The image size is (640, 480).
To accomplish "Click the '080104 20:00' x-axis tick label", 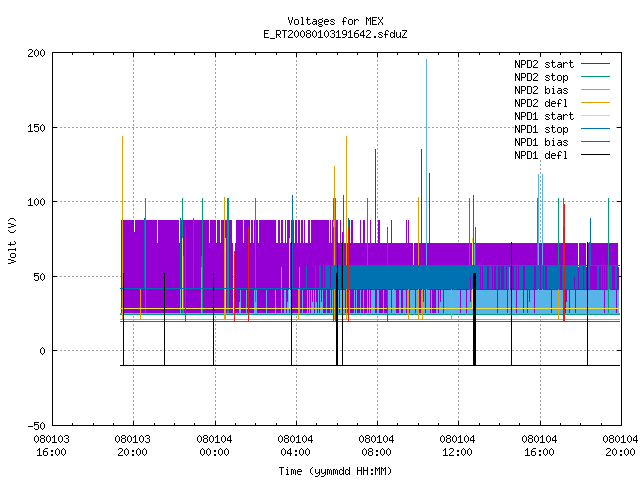I will [620, 446].
